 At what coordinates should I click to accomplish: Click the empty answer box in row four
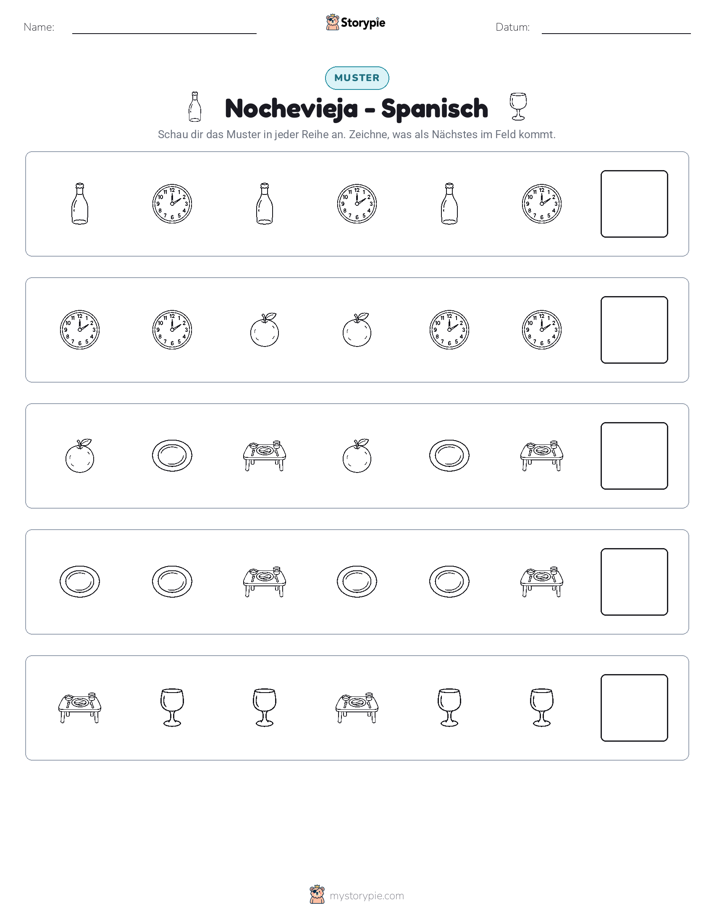634,582
